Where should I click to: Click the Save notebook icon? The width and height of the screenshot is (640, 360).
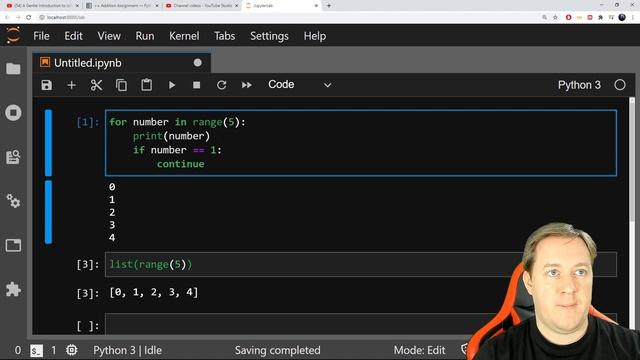pyautogui.click(x=47, y=85)
